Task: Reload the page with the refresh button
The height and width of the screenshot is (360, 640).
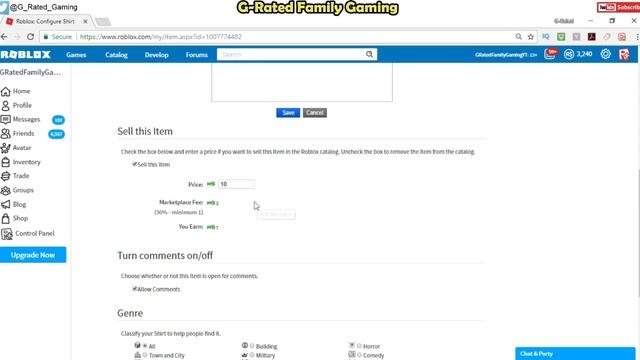Action: coord(30,37)
